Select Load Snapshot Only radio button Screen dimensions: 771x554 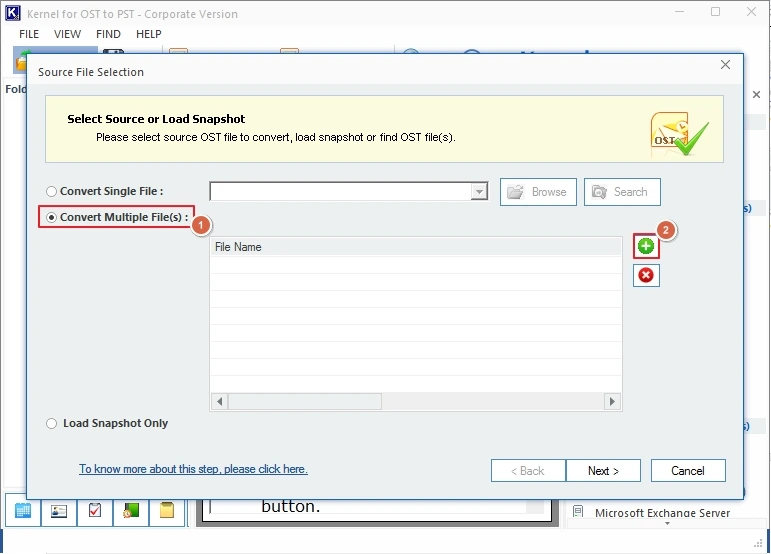51,423
